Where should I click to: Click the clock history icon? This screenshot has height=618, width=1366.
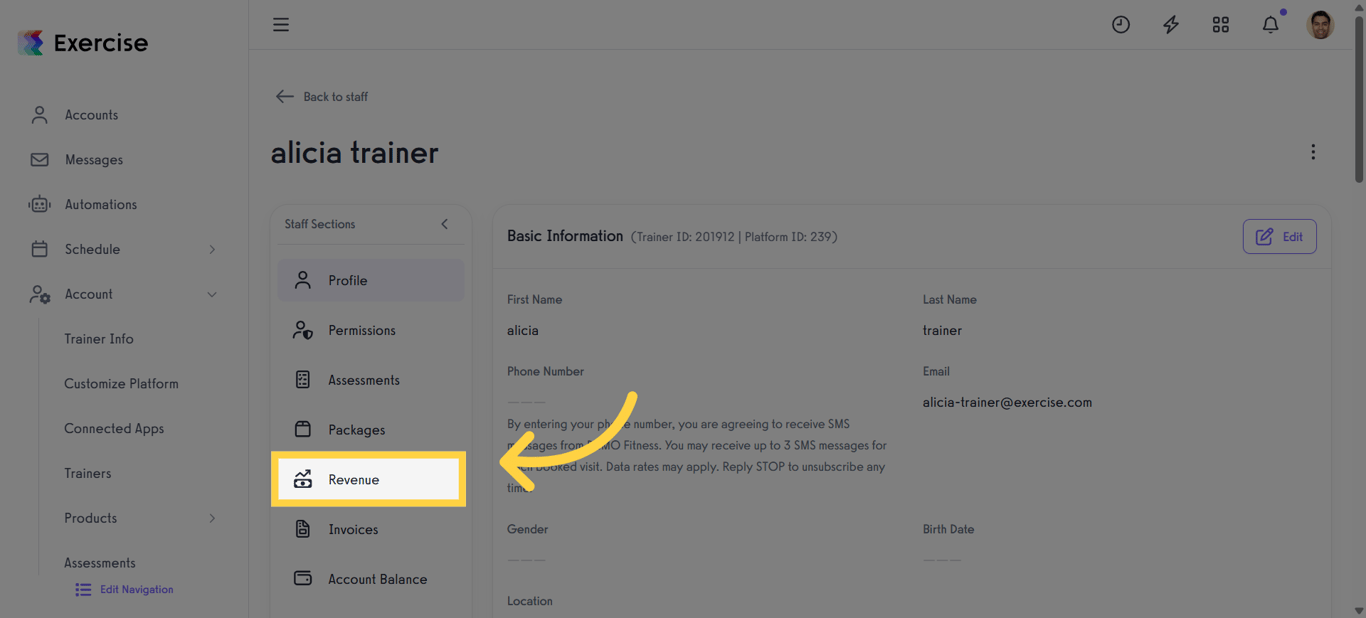pos(1121,25)
